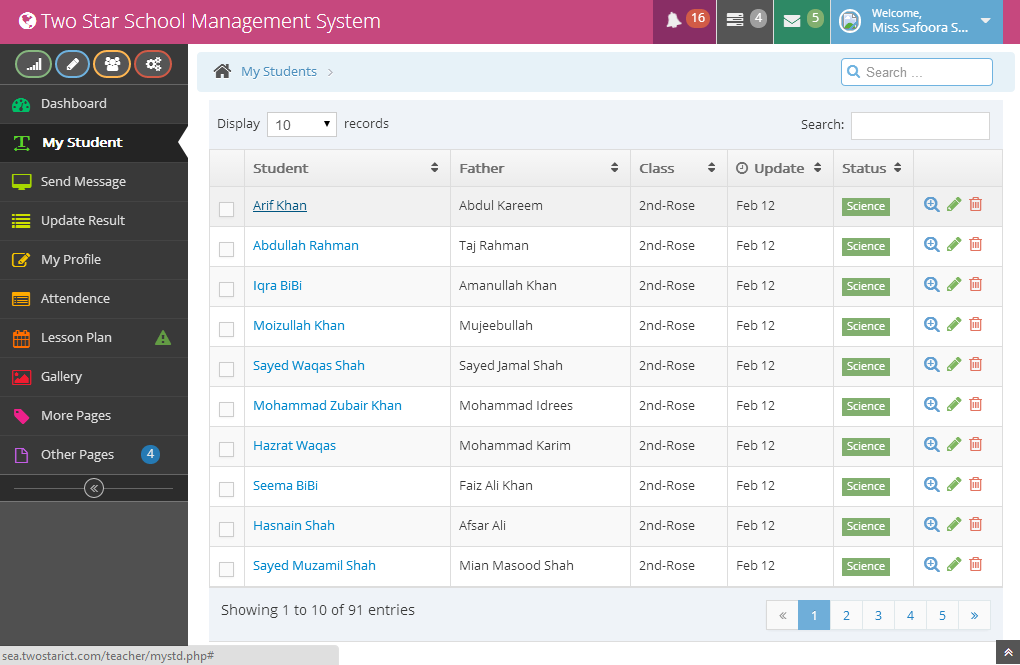The image size is (1020, 665).
Task: Sort the table by the Update column
Action: click(x=780, y=168)
